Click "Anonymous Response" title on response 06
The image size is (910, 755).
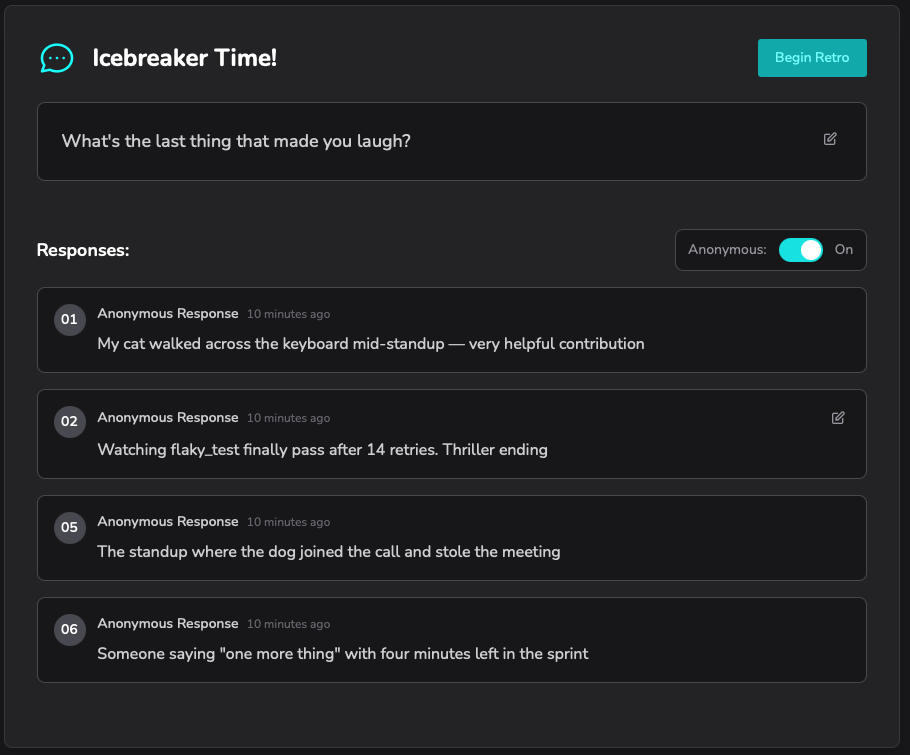[x=168, y=623]
